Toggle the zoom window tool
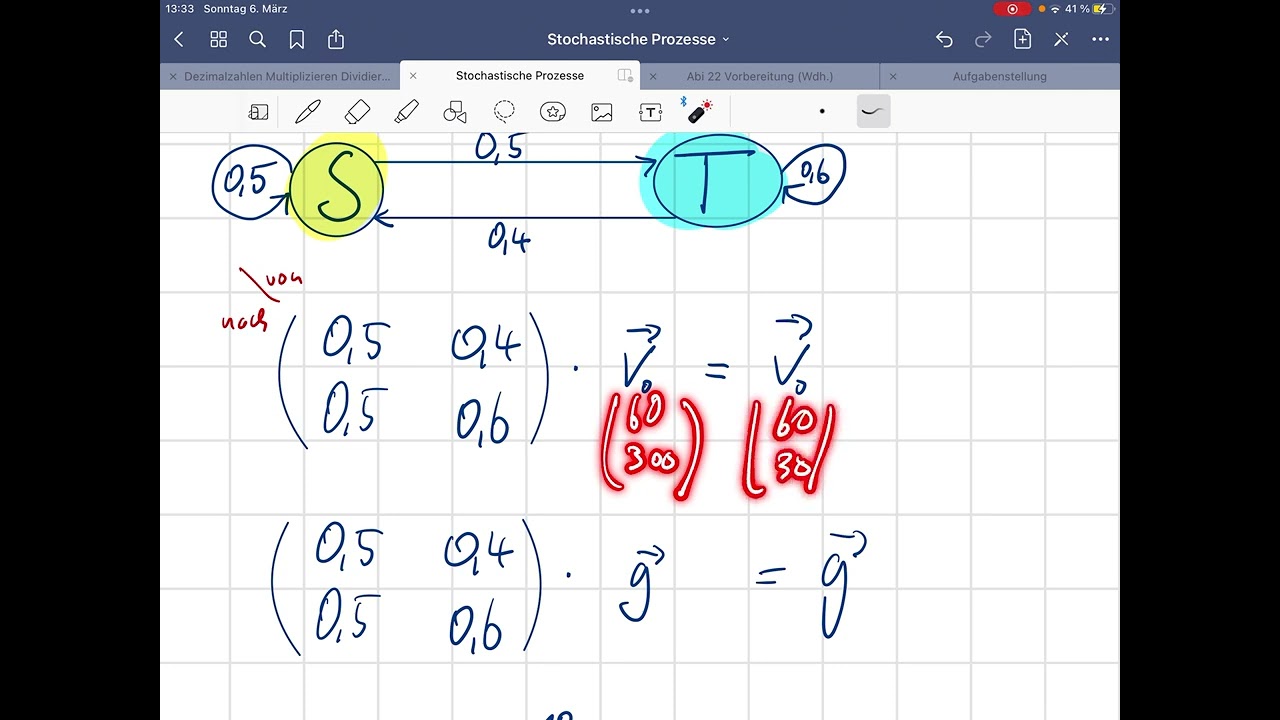Screen dimensions: 1280x720 pos(258,112)
